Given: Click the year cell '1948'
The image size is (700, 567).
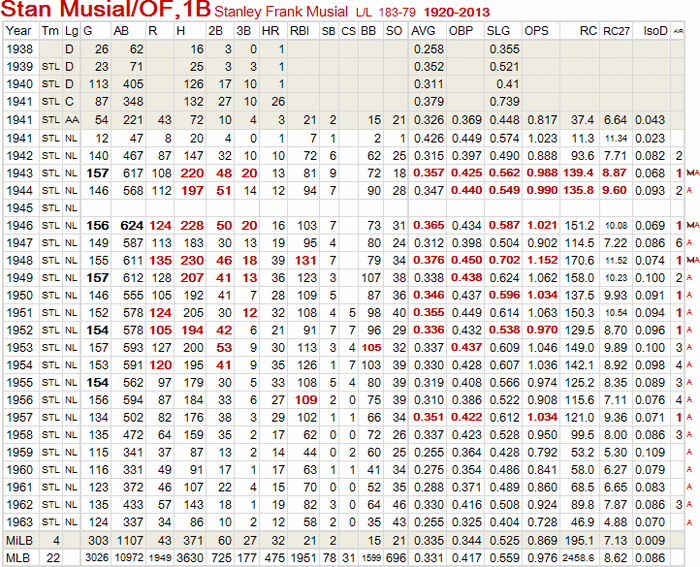Looking at the screenshot, I should tap(19, 260).
